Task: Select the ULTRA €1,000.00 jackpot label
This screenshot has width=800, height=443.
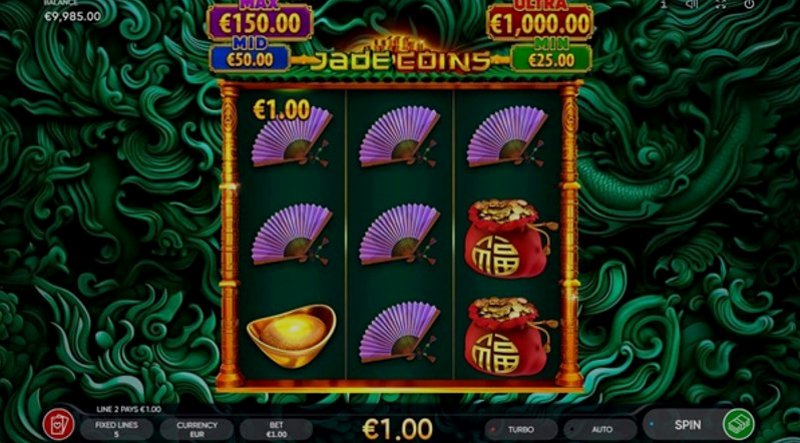Action: 540,20
